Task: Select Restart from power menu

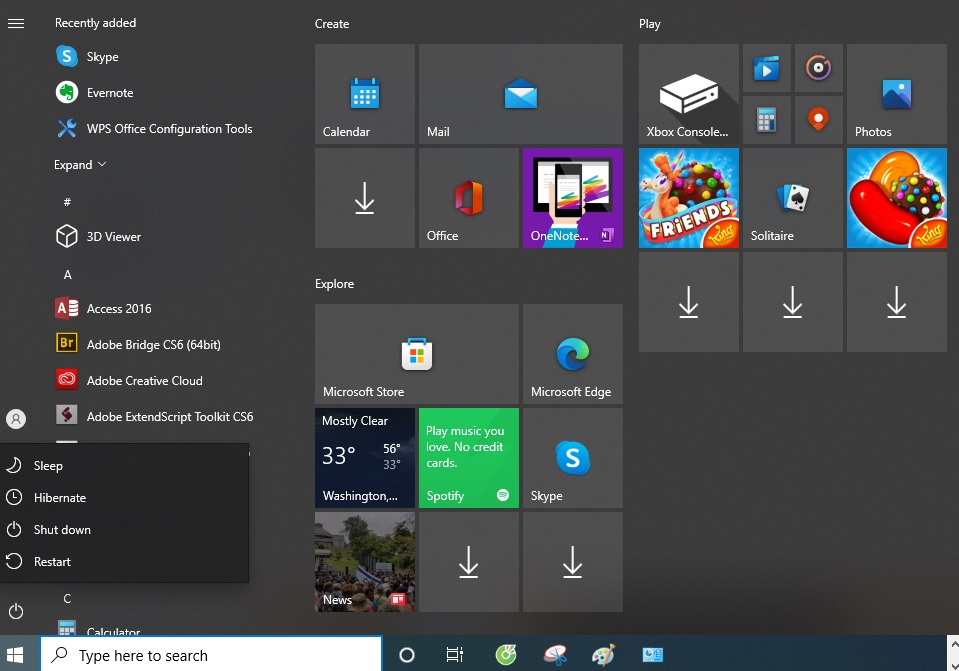Action: [125, 562]
